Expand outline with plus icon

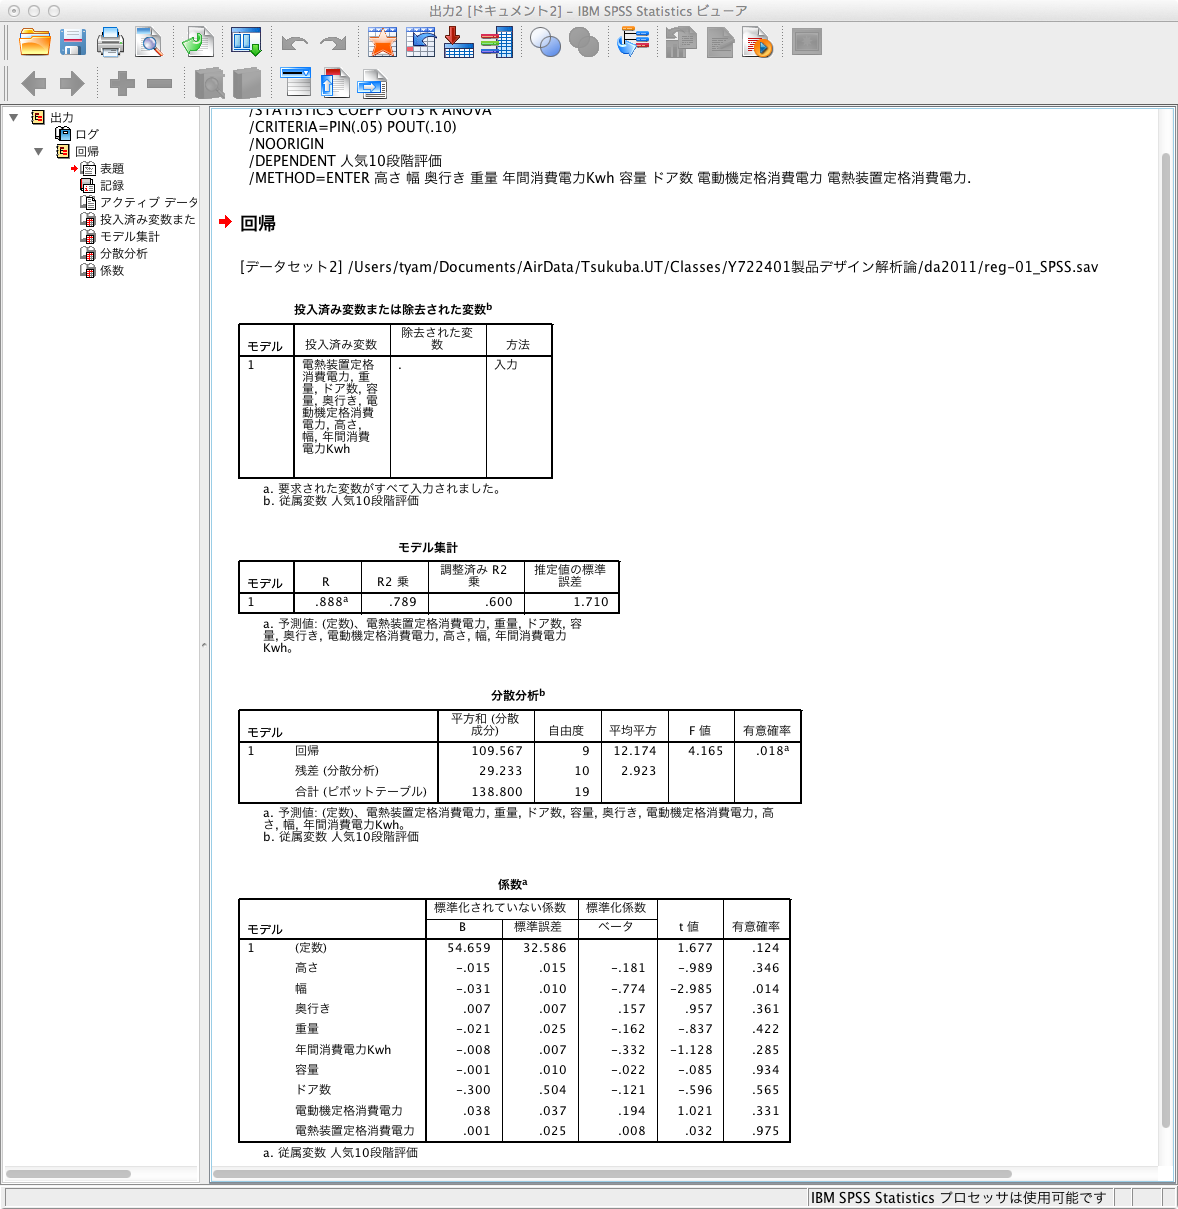122,84
